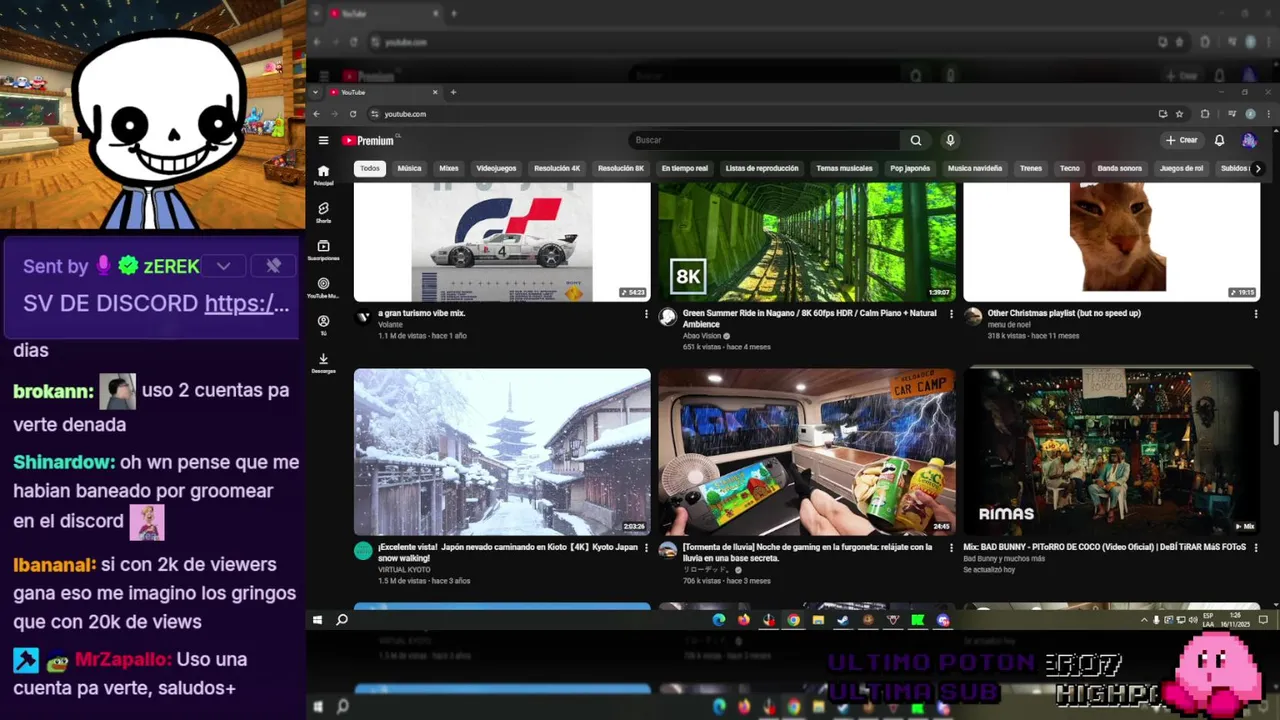Viewport: 1280px width, 720px height.
Task: Select the Trenes chip
Action: point(1031,169)
